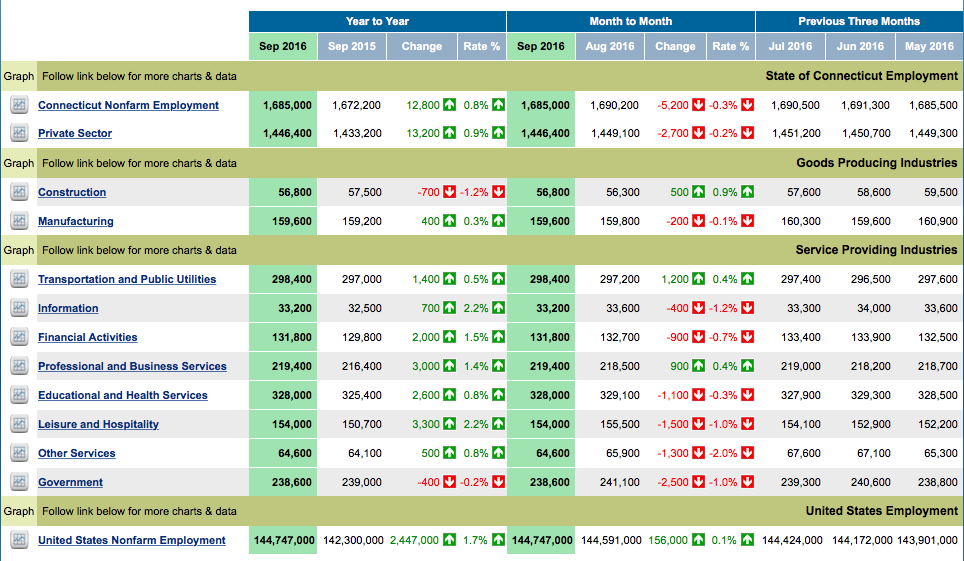Click the graph icon beside Construction
This screenshot has width=964, height=561.
[x=18, y=192]
